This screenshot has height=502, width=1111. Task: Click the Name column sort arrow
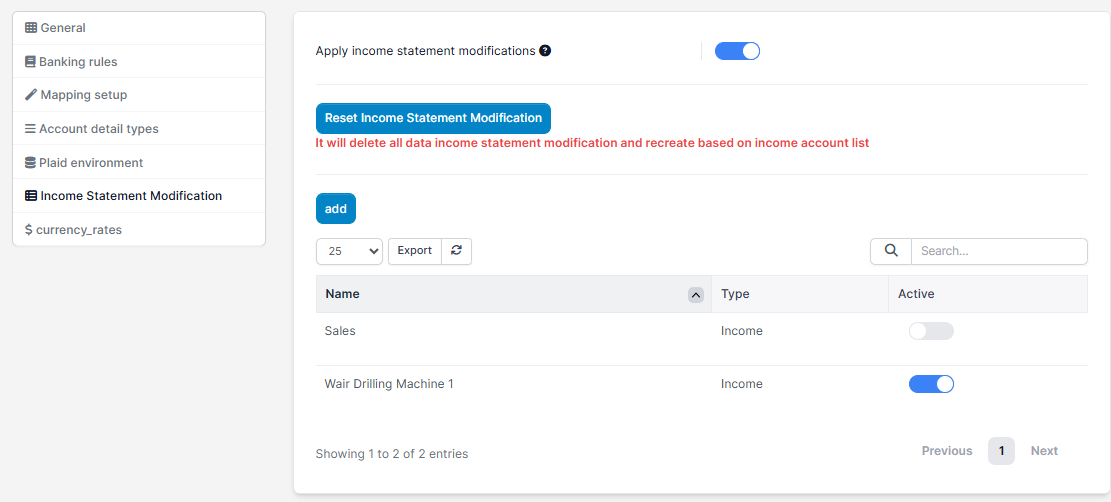coord(695,294)
